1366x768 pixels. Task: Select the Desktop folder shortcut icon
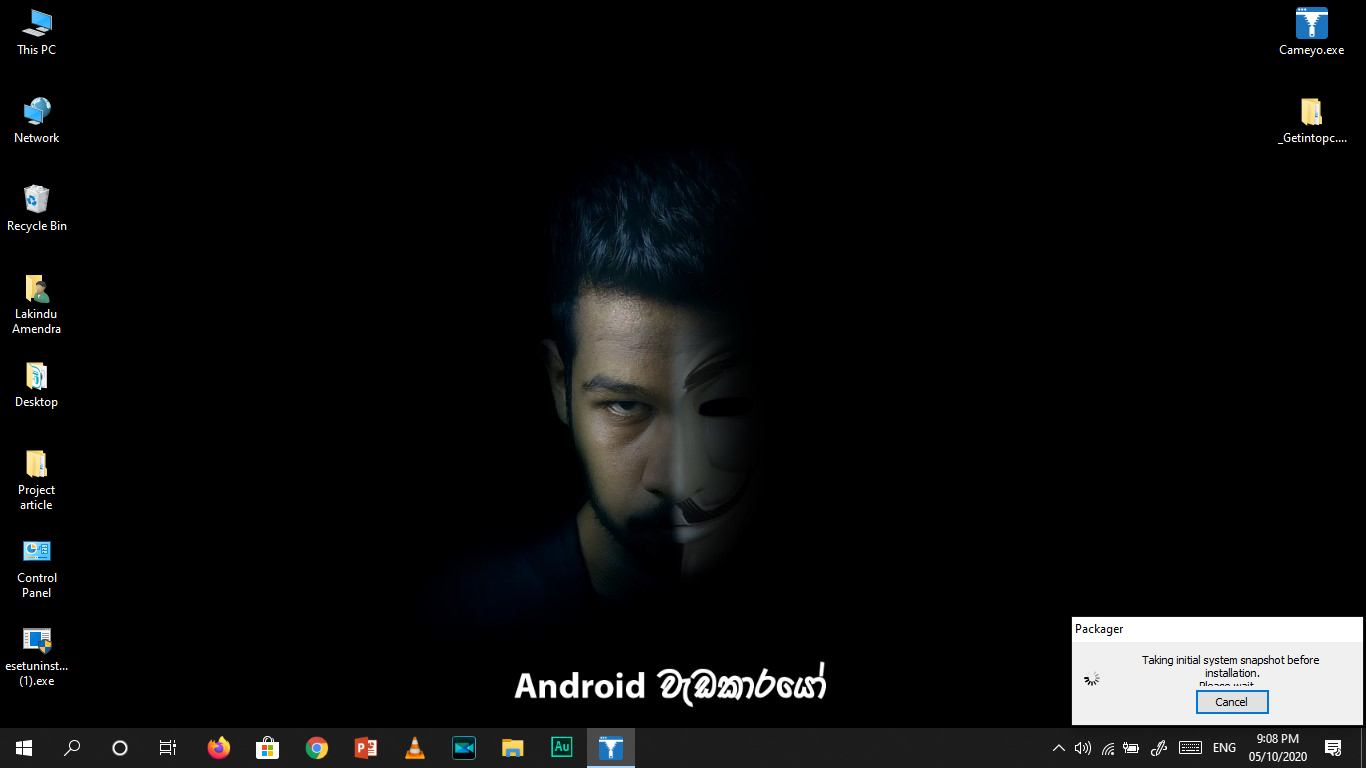click(37, 385)
